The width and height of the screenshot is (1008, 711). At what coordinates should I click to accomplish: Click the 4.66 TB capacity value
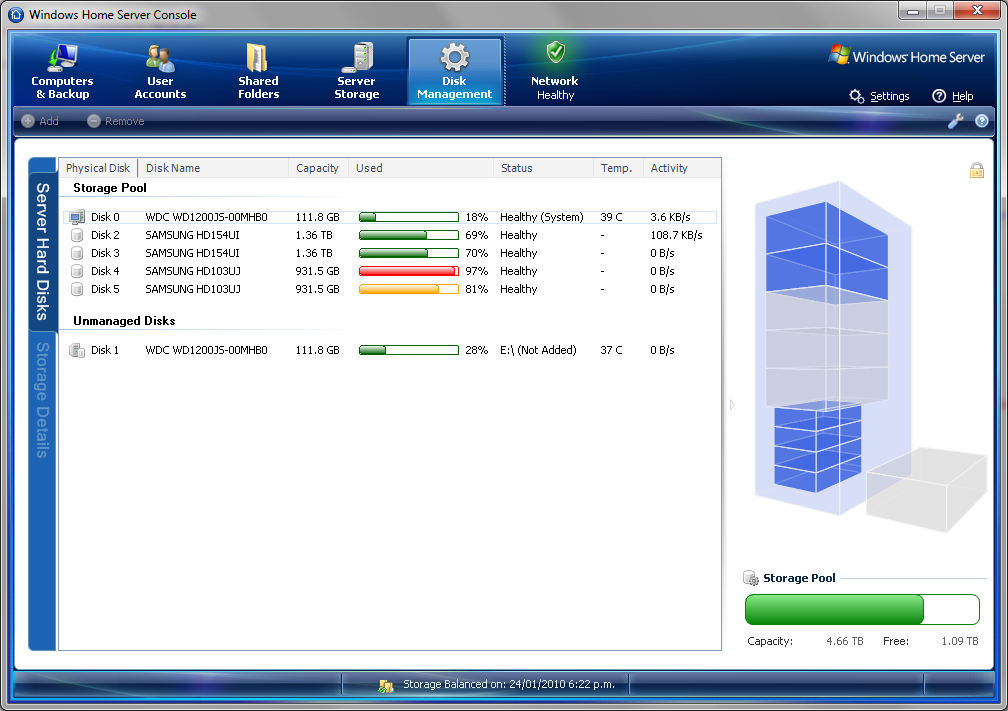tap(845, 641)
